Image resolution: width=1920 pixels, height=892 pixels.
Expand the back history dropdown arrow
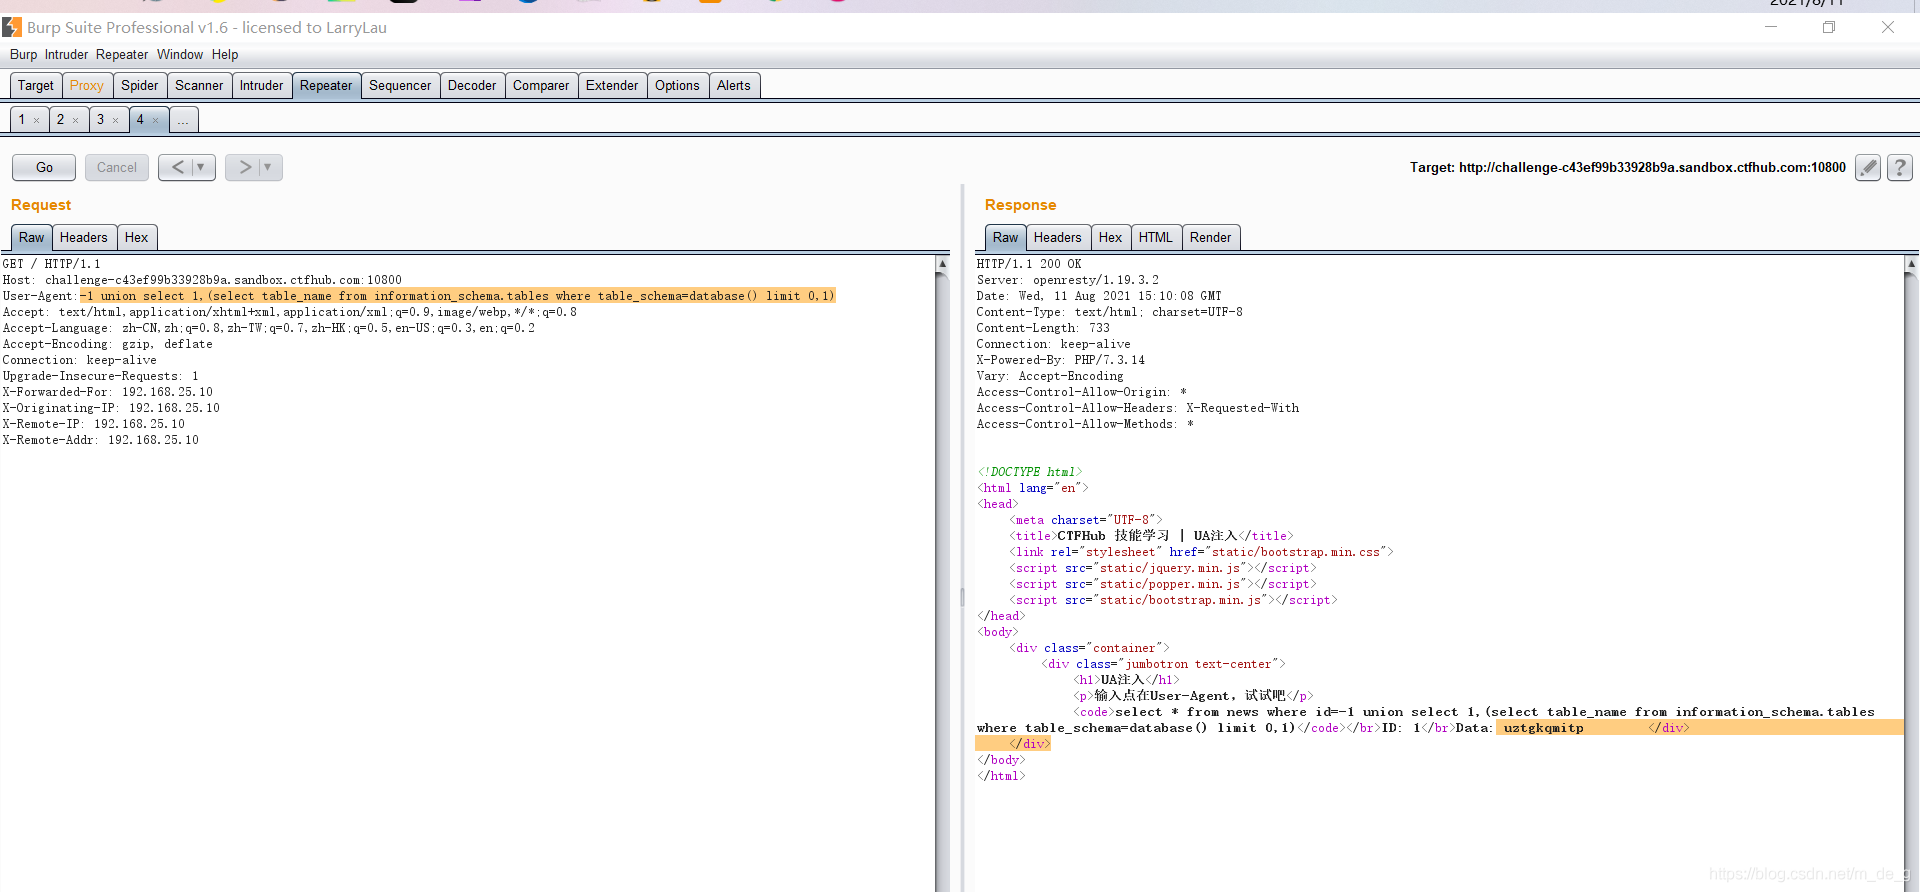pyautogui.click(x=201, y=167)
